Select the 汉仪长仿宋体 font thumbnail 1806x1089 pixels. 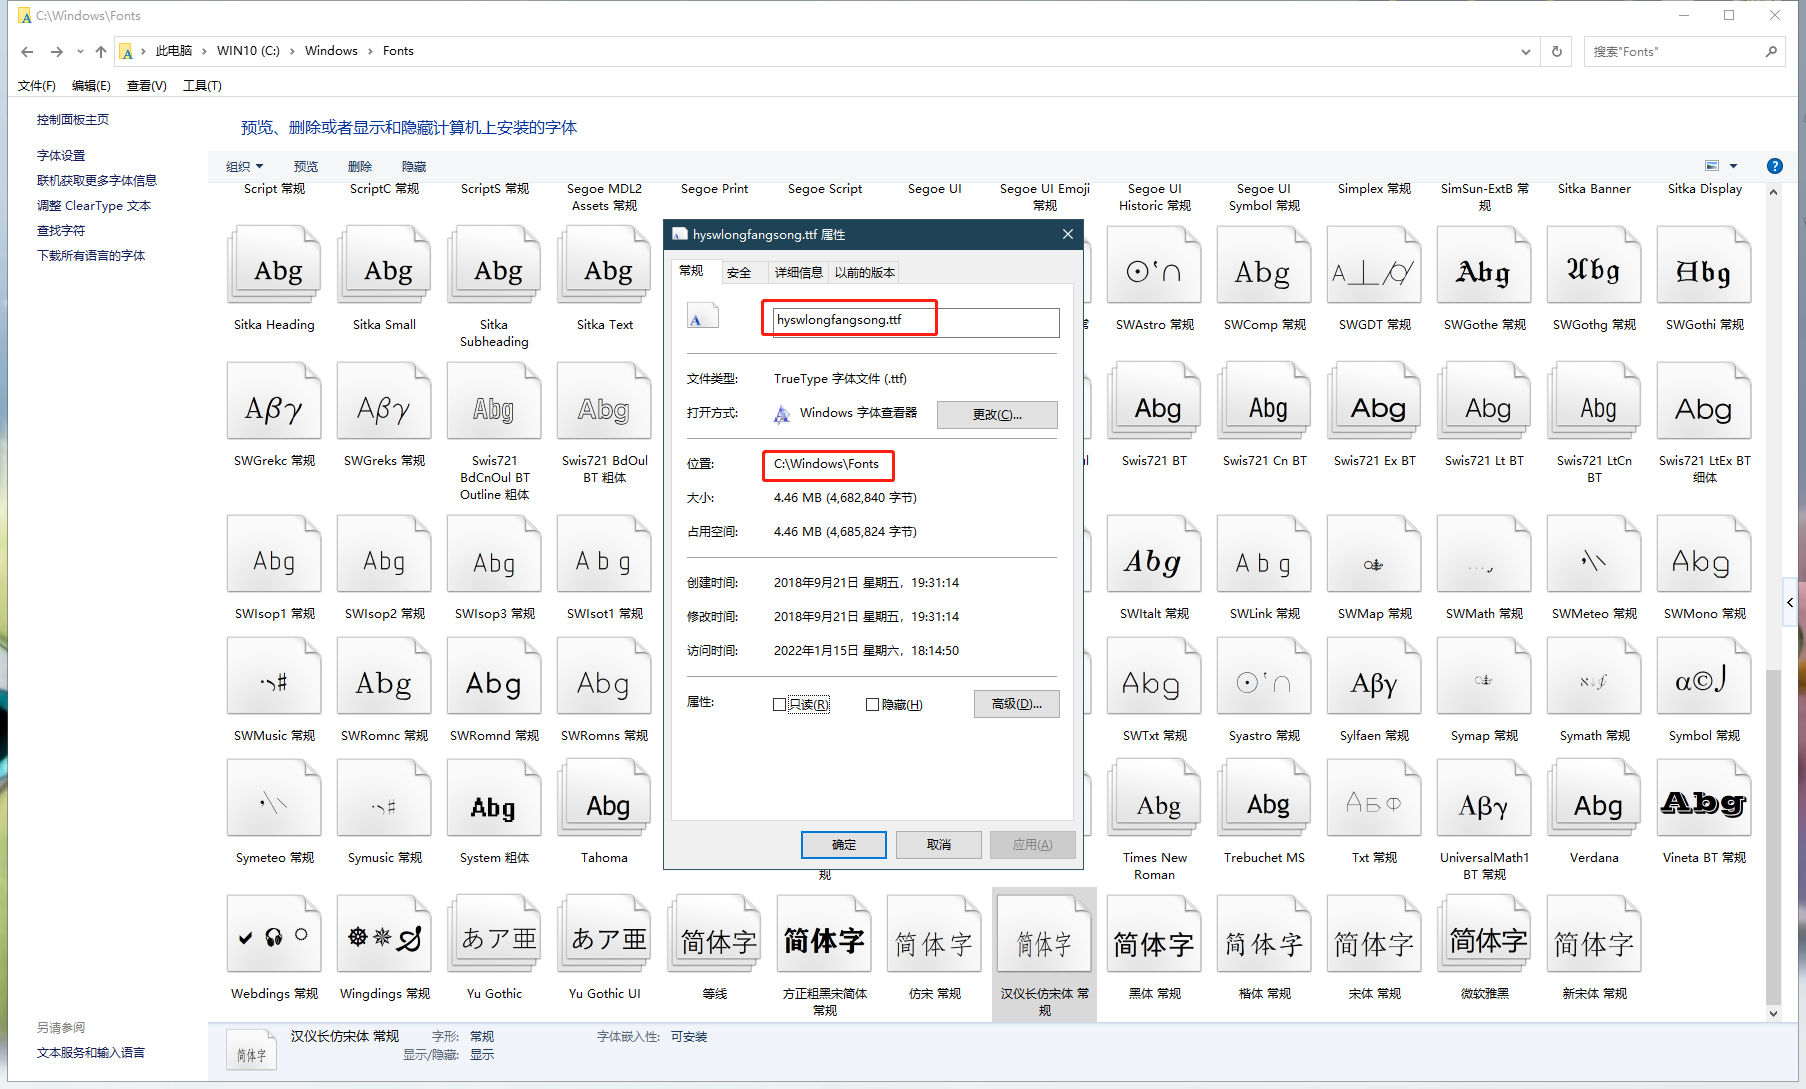pos(1044,934)
